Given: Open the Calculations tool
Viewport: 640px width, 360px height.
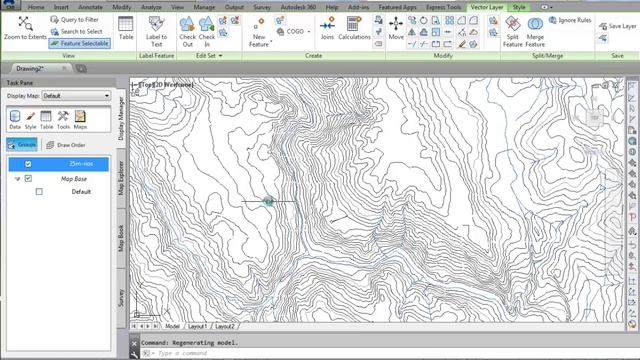Looking at the screenshot, I should tap(354, 28).
